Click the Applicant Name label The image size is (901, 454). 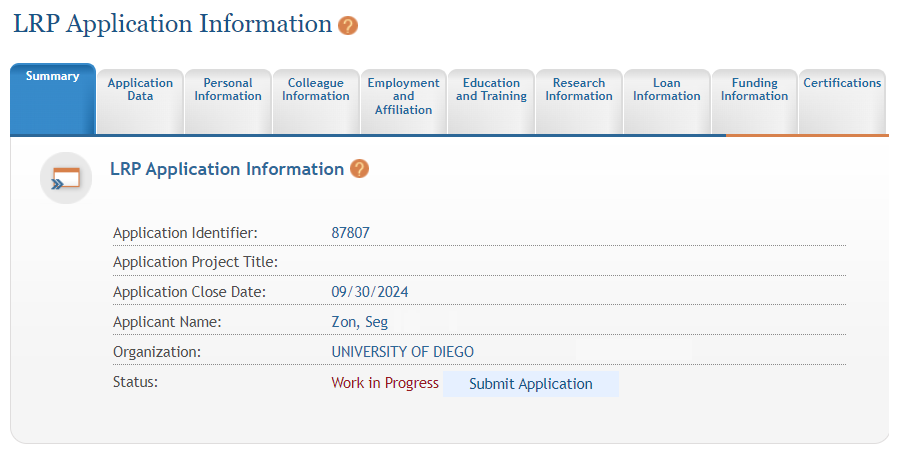(167, 322)
